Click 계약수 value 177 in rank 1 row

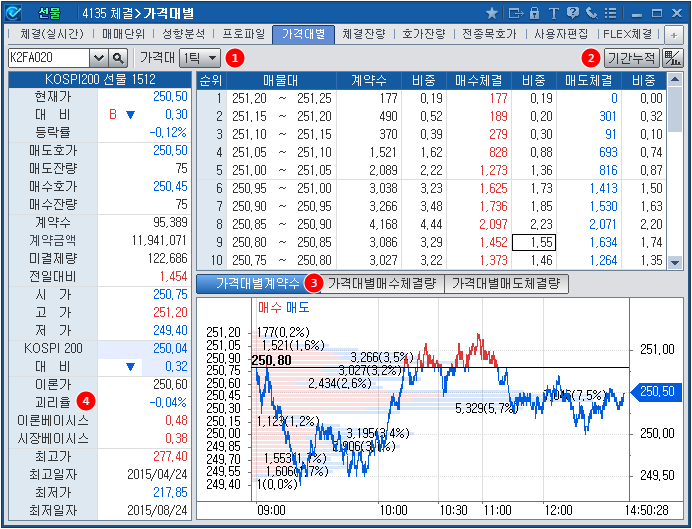point(387,98)
